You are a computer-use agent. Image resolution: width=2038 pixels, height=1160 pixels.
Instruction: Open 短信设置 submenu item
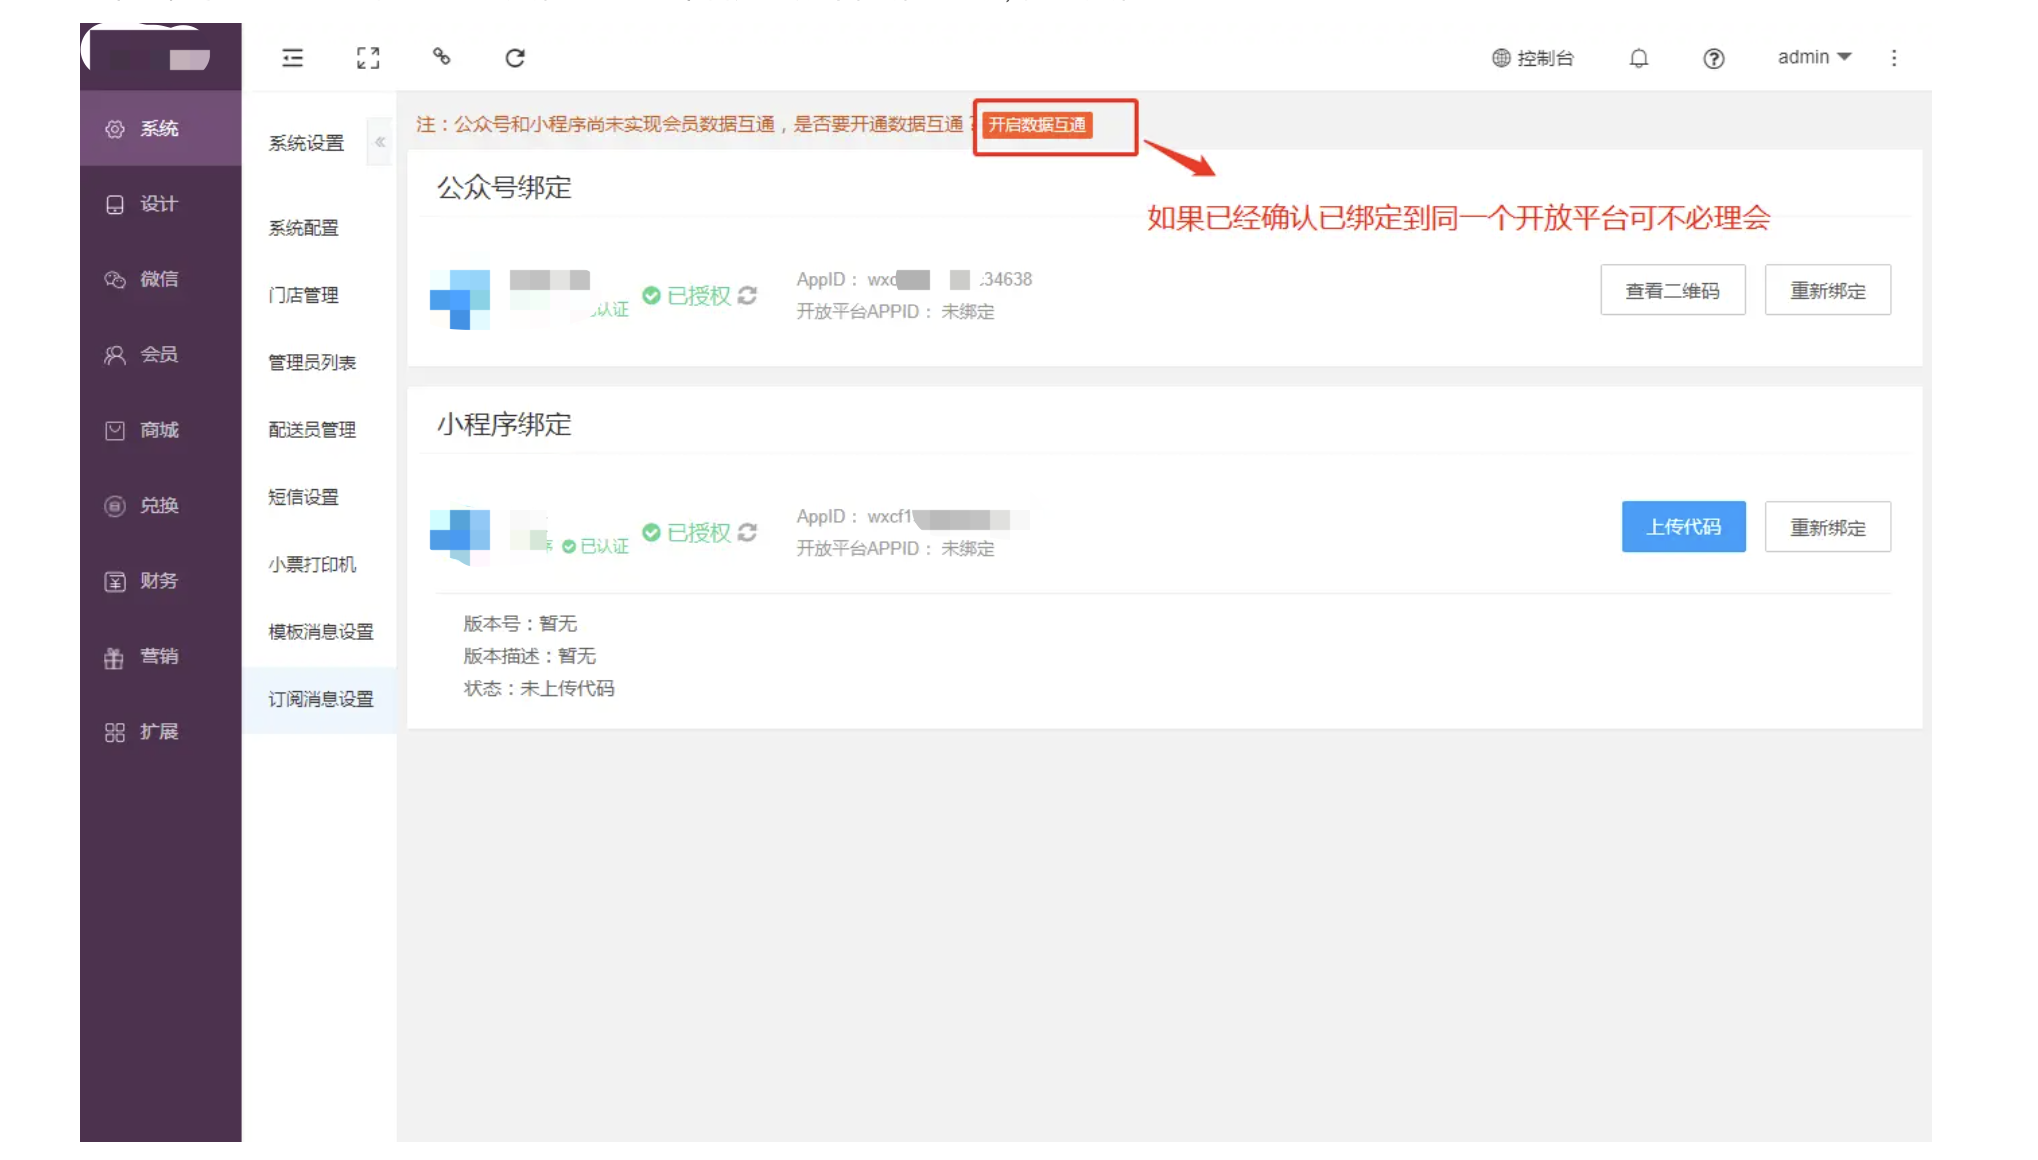point(303,497)
